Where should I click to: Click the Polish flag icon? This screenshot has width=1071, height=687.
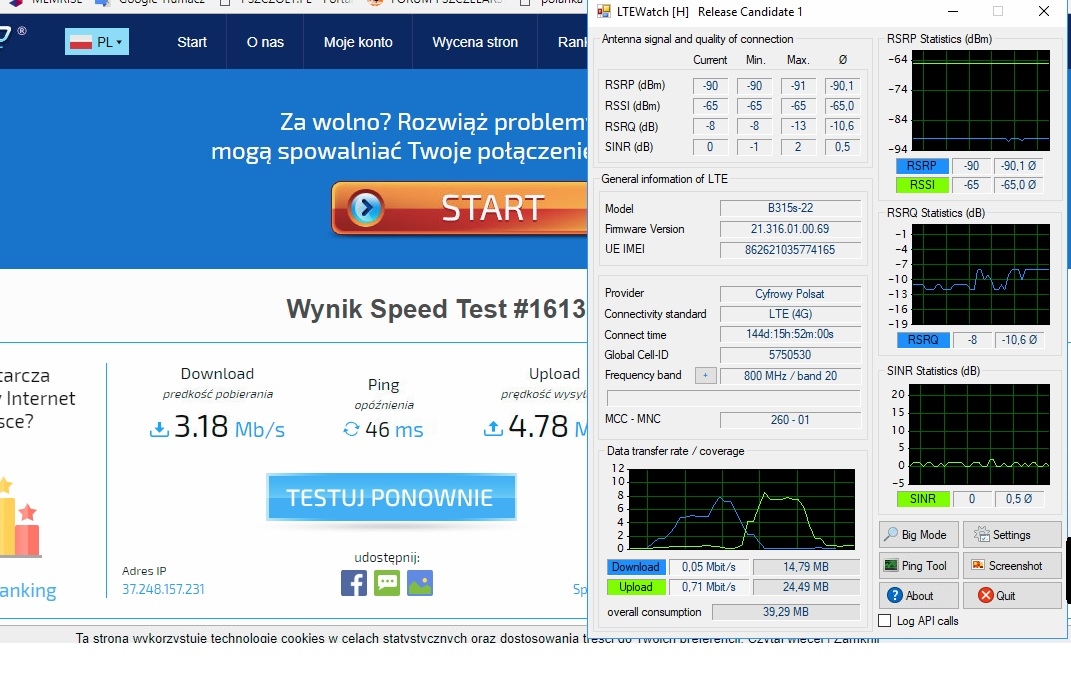(81, 42)
